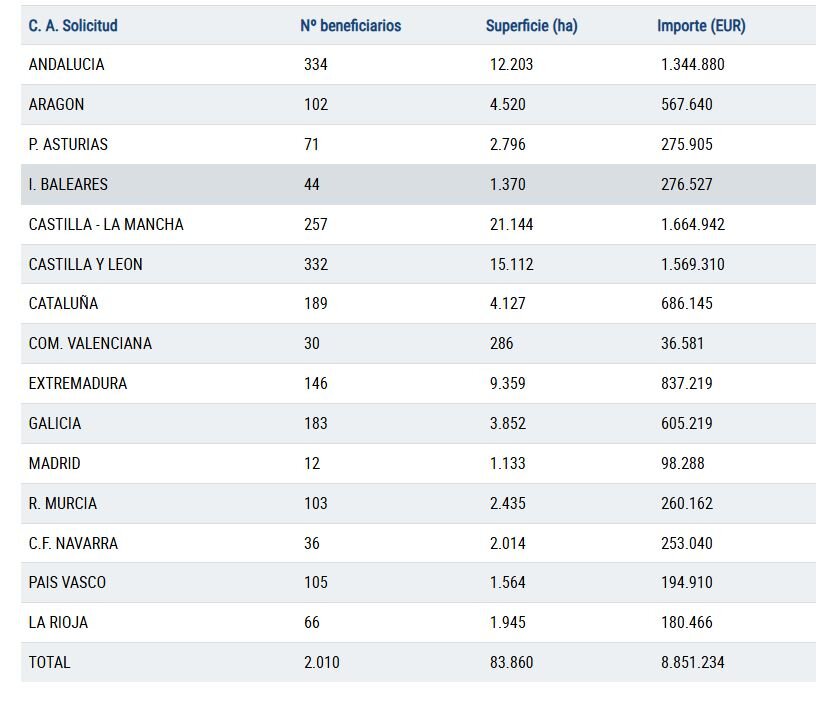Viewport: 829px width, 725px height.
Task: Click the C. A. Solicitud column header
Action: [73, 25]
